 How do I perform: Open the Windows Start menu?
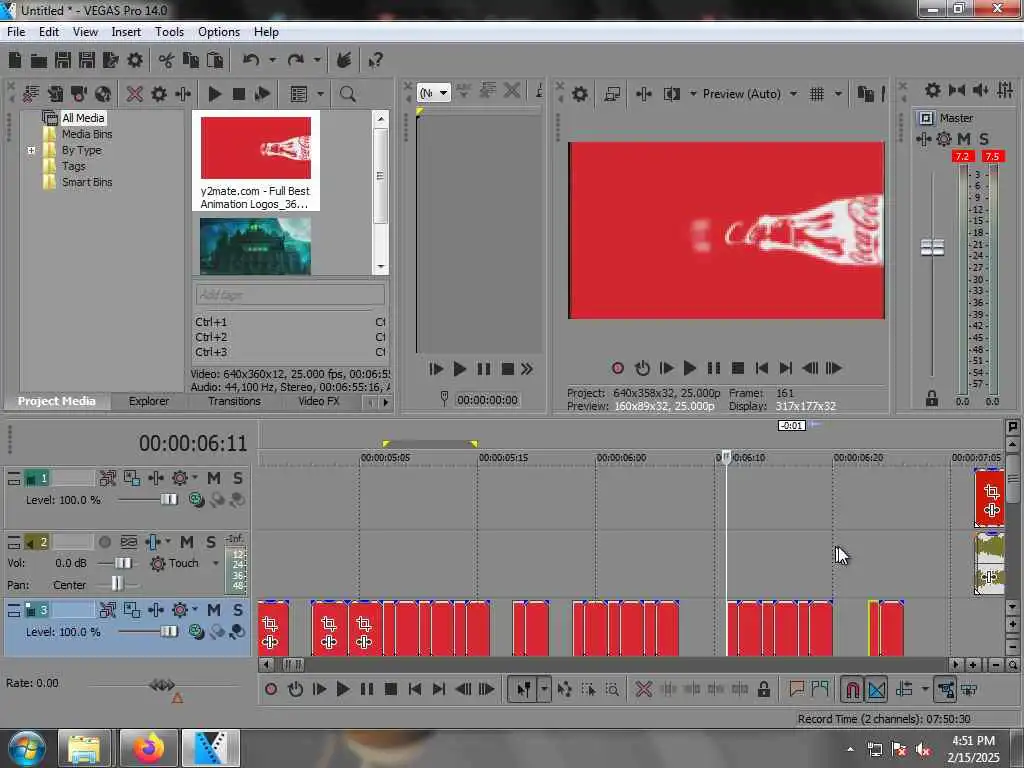tap(27, 748)
